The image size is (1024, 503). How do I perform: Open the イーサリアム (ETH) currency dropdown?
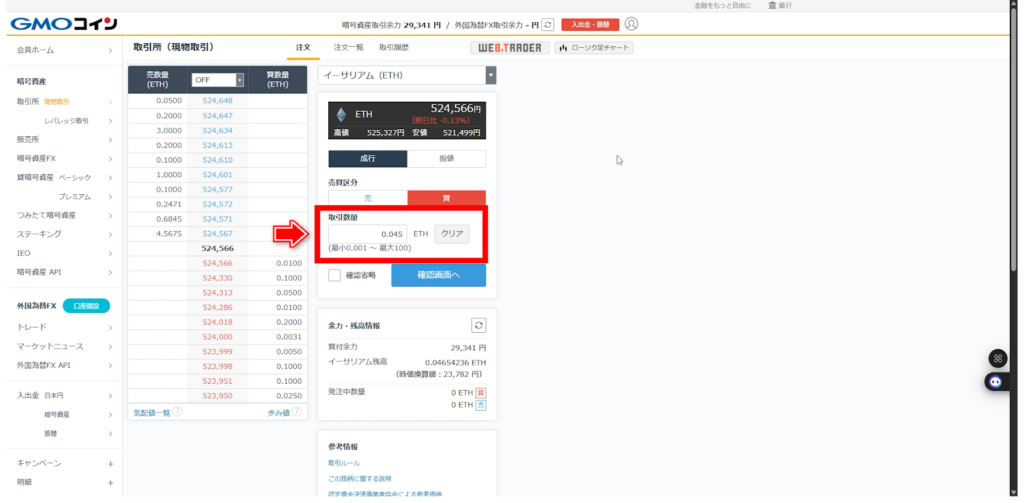pos(407,75)
